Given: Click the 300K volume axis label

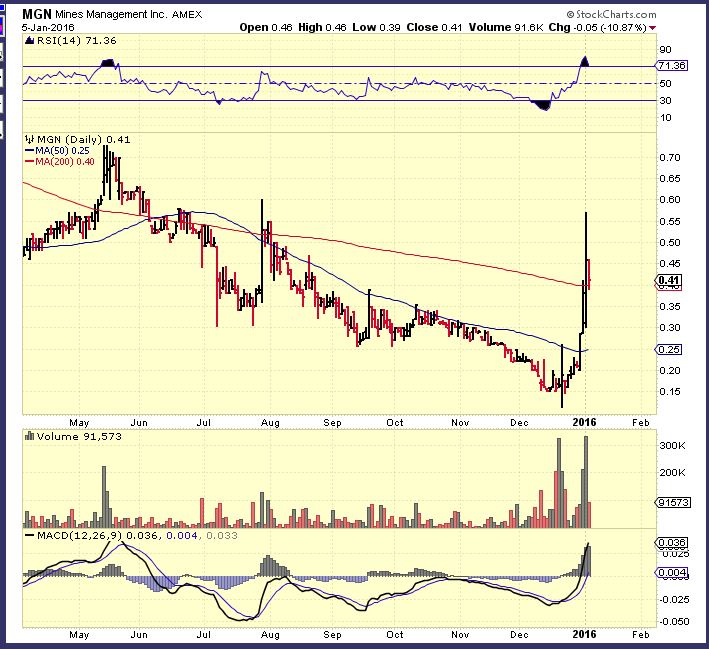Looking at the screenshot, I should [672, 446].
